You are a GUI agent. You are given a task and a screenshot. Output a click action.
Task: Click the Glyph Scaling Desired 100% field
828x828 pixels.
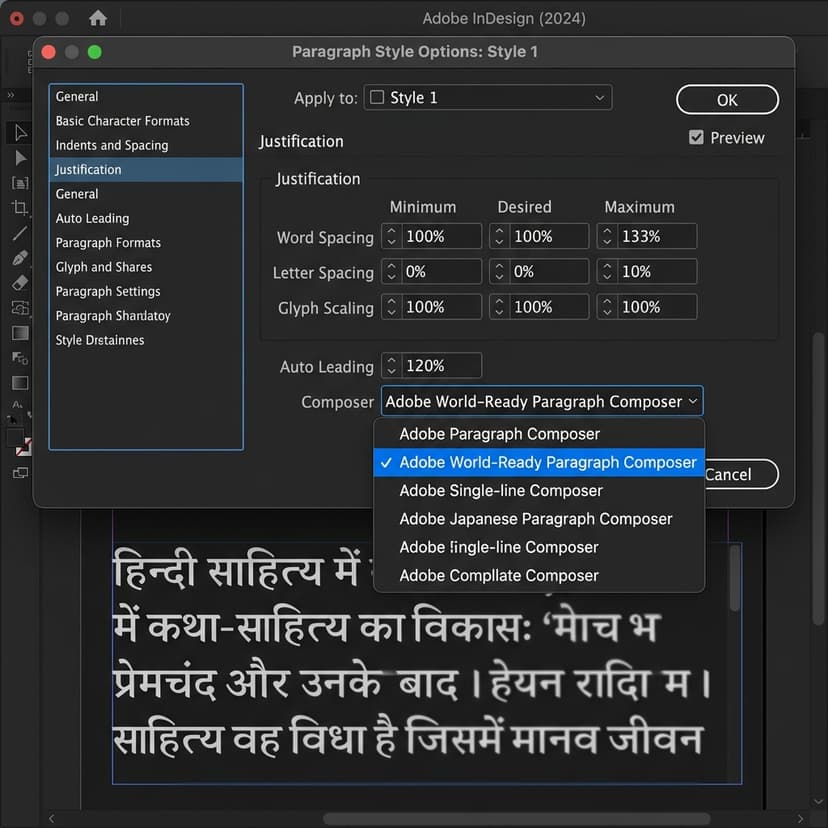click(549, 307)
